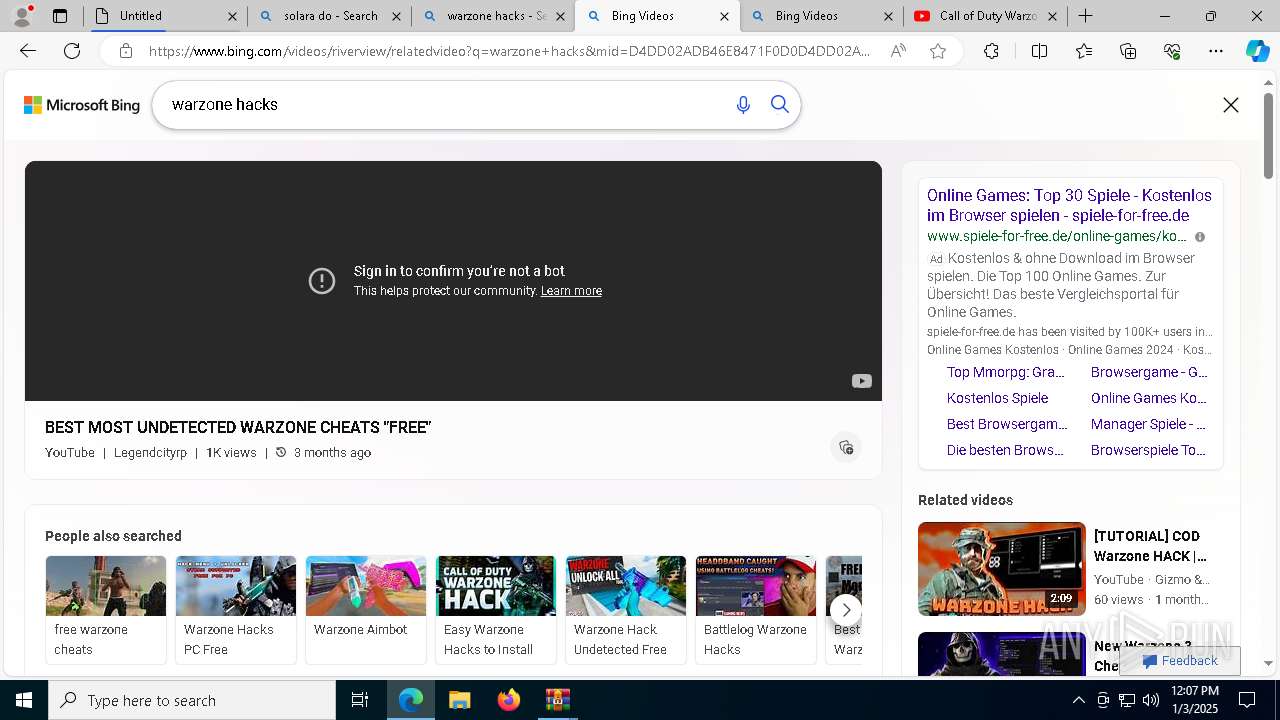Image resolution: width=1280 pixels, height=720 pixels.
Task: Open File Explorer from taskbar
Action: pyautogui.click(x=459, y=700)
